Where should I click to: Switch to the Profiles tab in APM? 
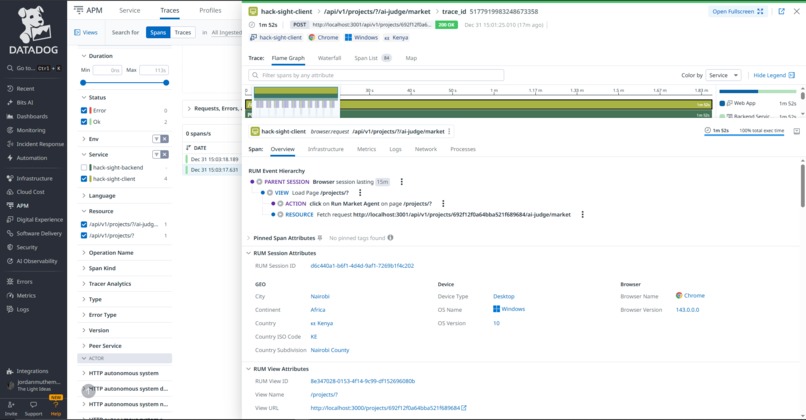click(x=210, y=10)
